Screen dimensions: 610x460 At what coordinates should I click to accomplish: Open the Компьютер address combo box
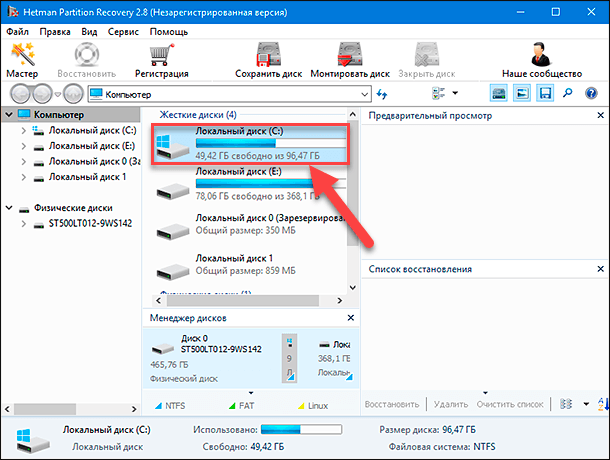coord(229,94)
